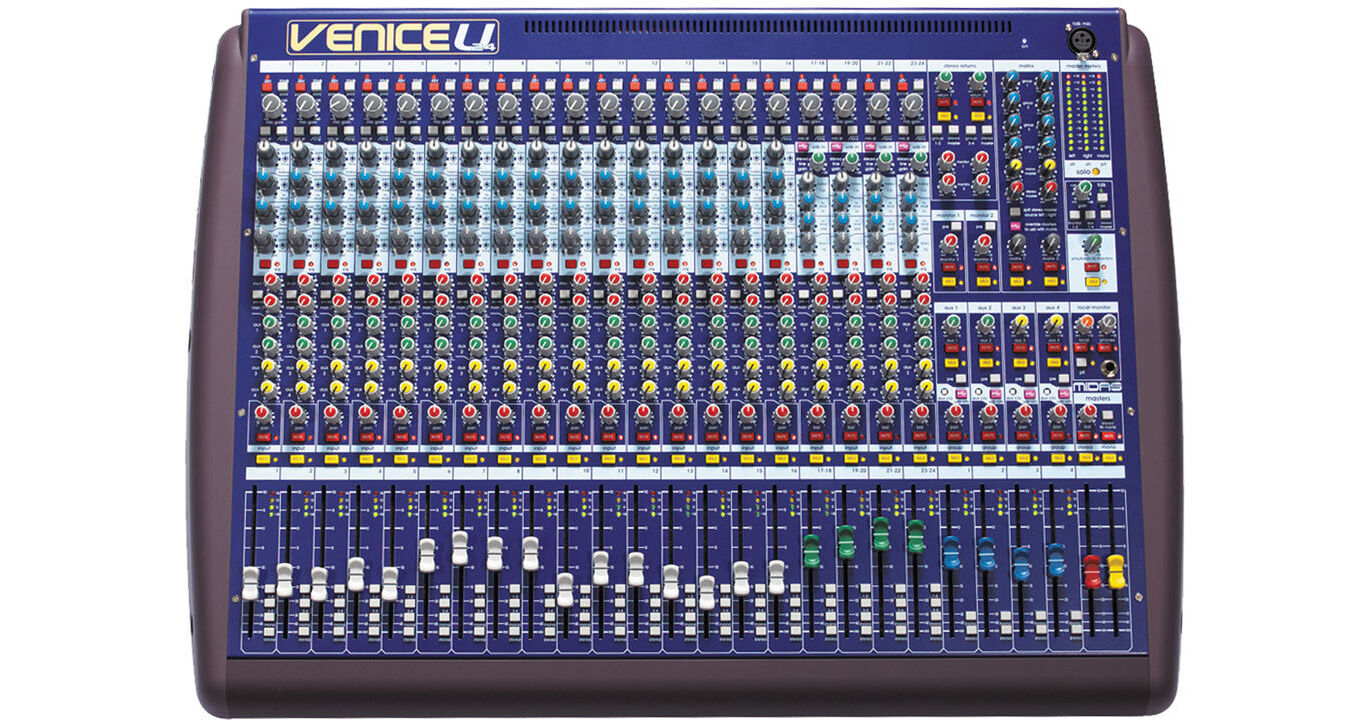Solo the monitor 2 output
Viewport: 1371px width, 720px height.
click(x=982, y=282)
